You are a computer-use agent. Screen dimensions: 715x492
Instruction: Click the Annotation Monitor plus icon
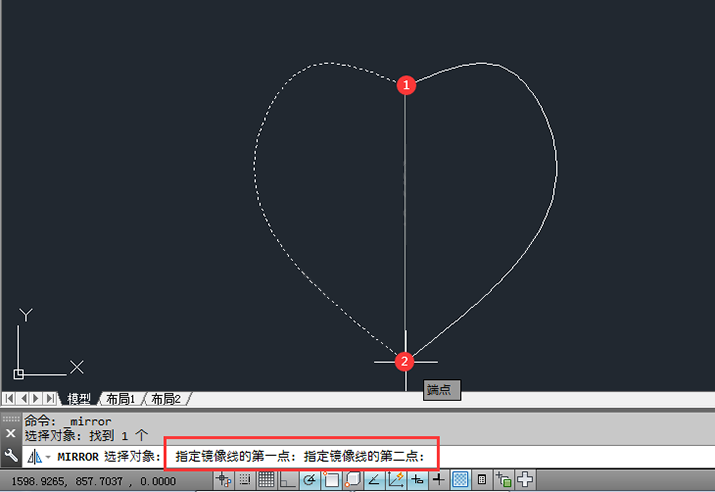tap(525, 480)
